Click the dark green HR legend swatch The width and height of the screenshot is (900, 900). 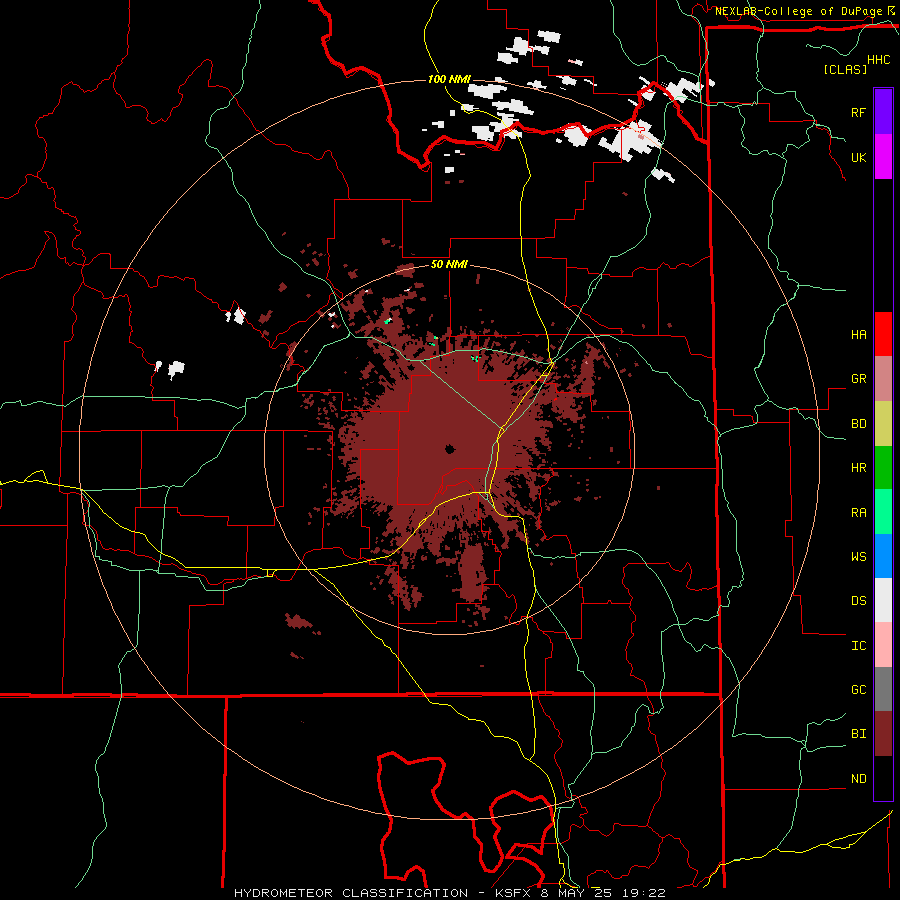[883, 468]
